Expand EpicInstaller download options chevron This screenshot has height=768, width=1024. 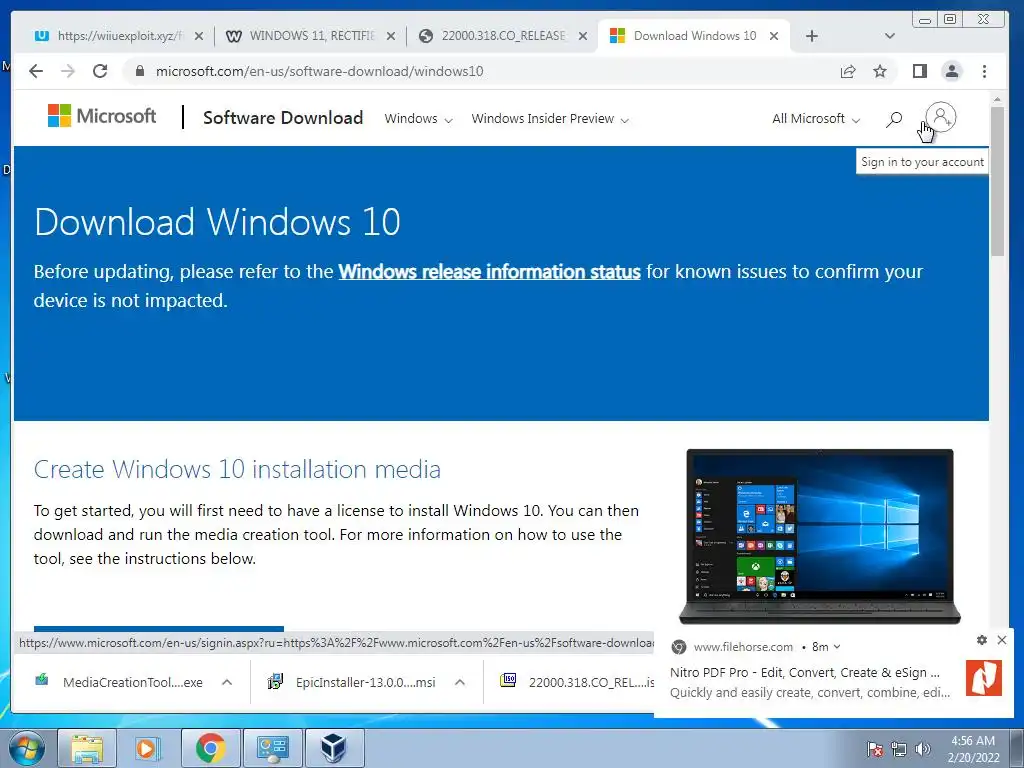point(460,682)
